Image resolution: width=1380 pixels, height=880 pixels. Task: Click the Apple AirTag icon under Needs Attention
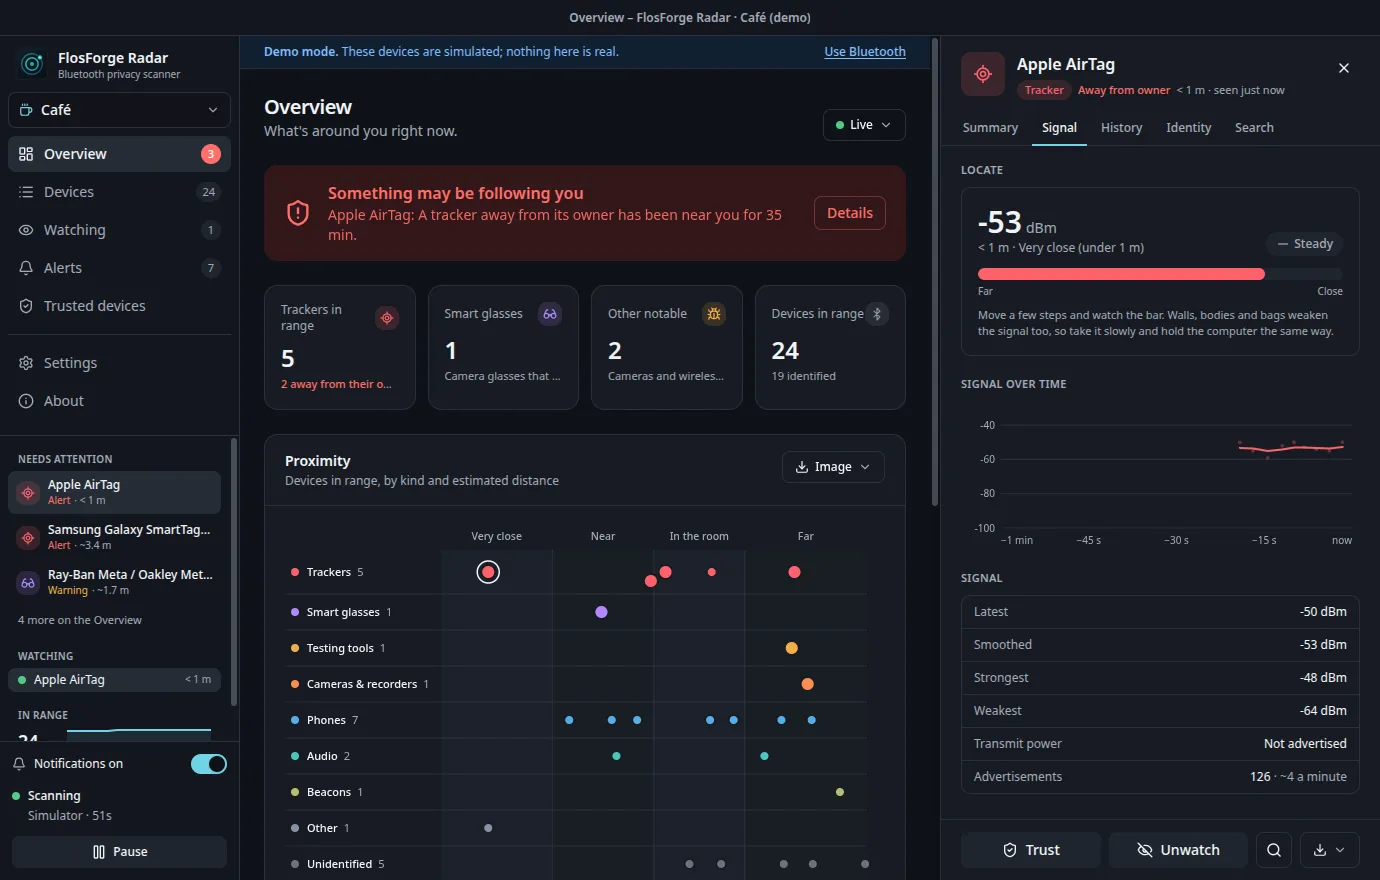click(28, 492)
